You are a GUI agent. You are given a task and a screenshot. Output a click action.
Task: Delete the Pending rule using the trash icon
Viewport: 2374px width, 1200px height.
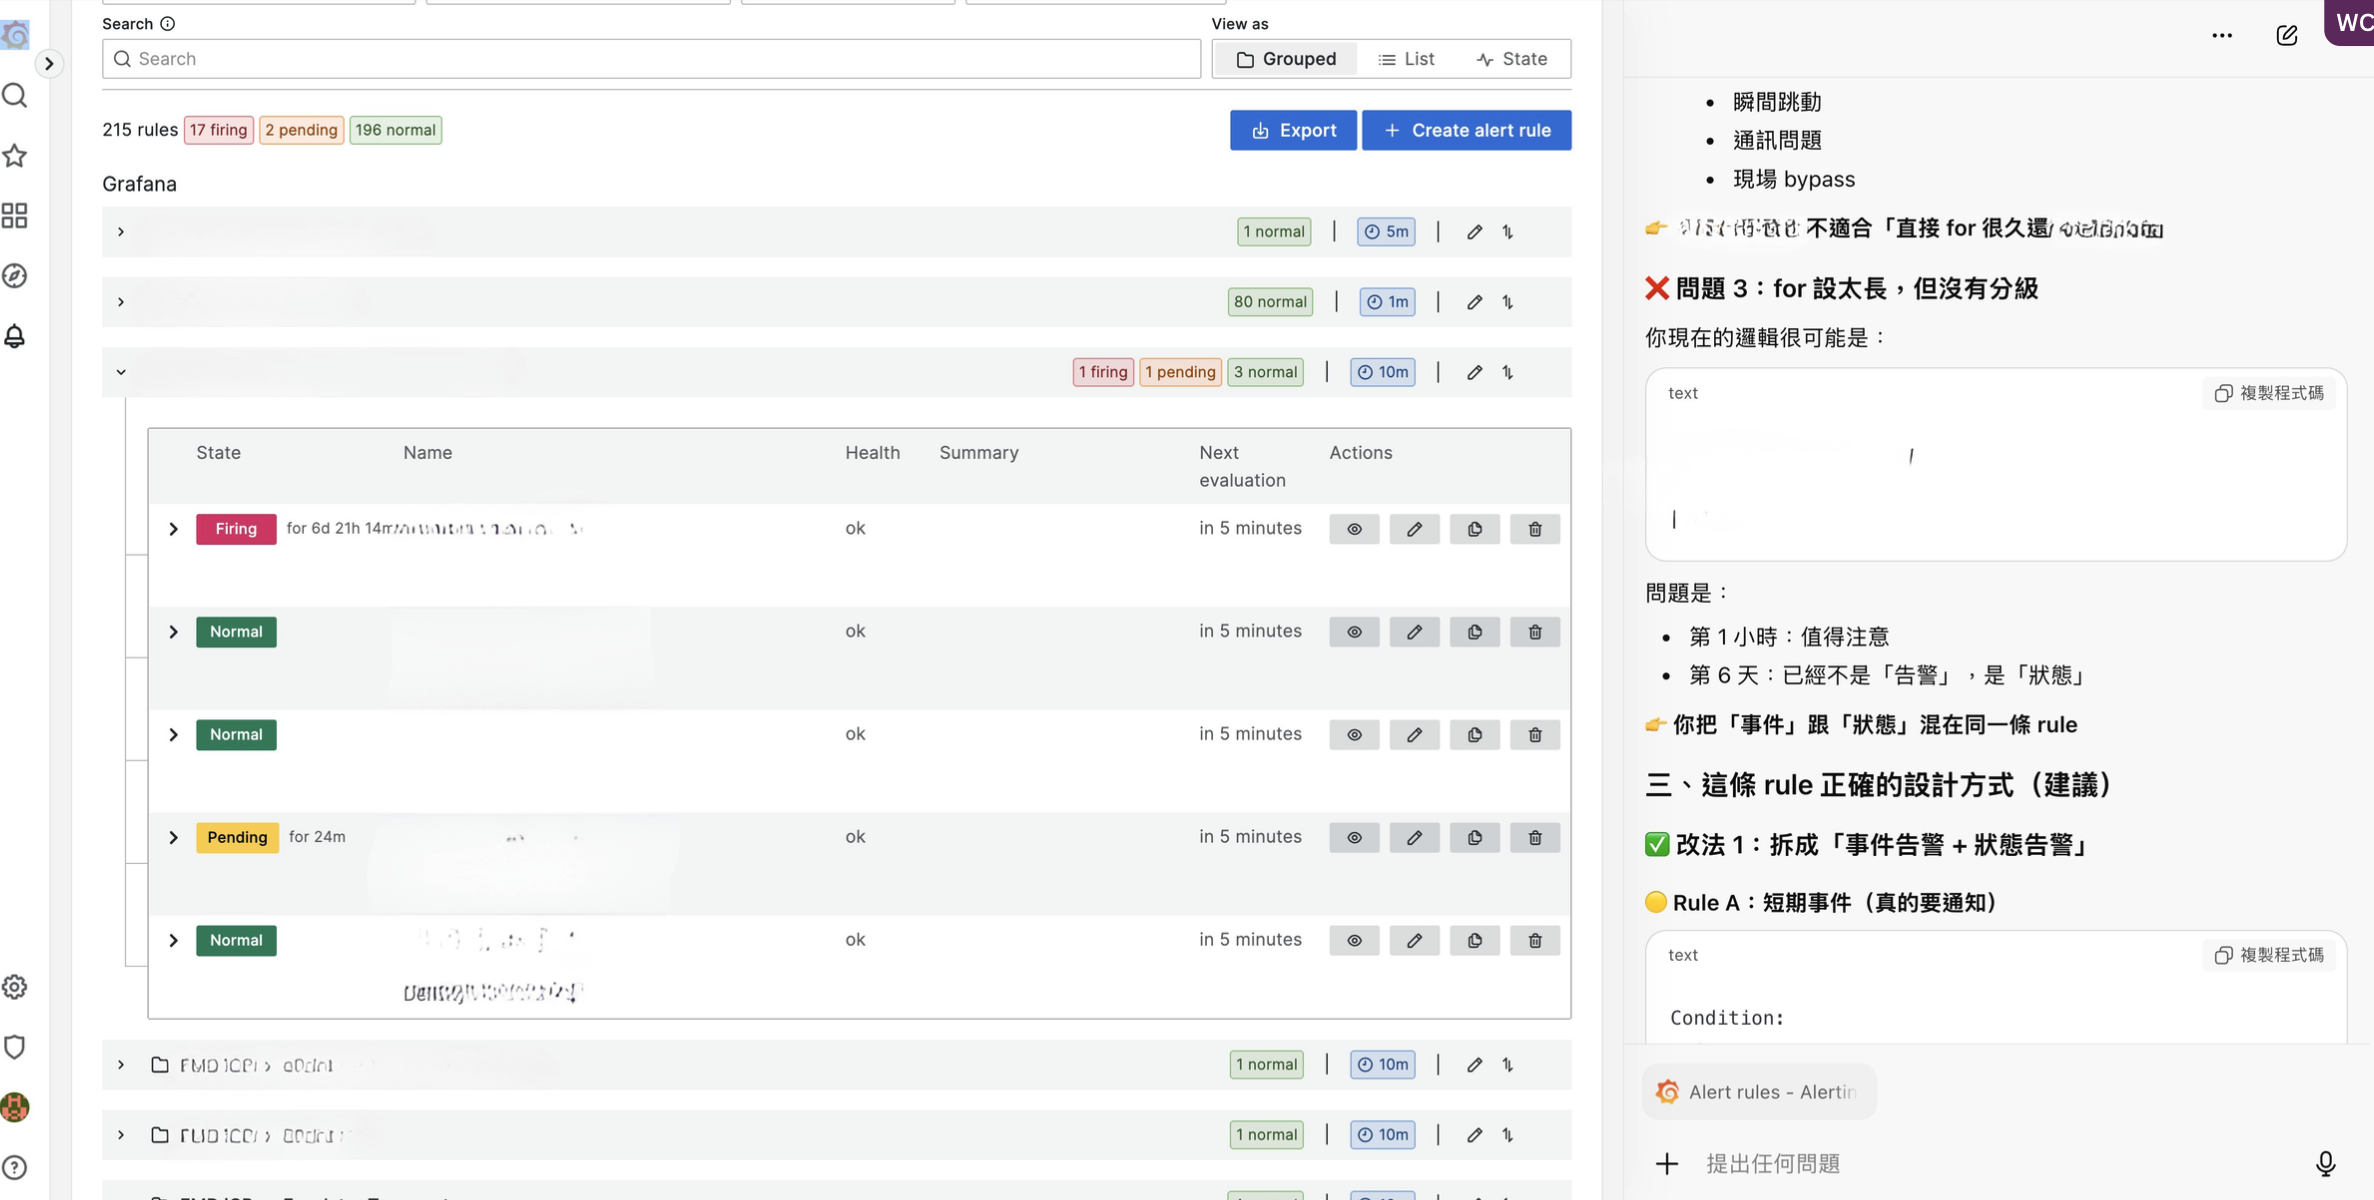click(1534, 837)
